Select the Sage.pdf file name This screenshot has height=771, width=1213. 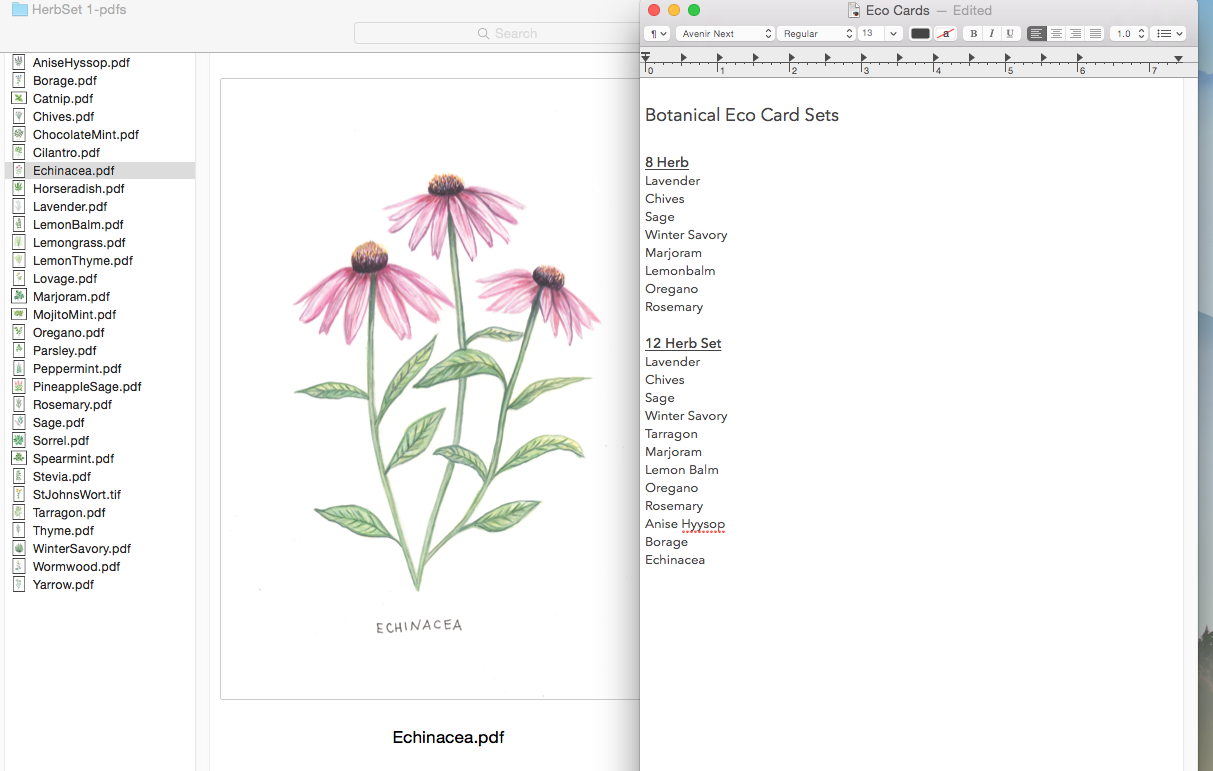[x=58, y=422]
